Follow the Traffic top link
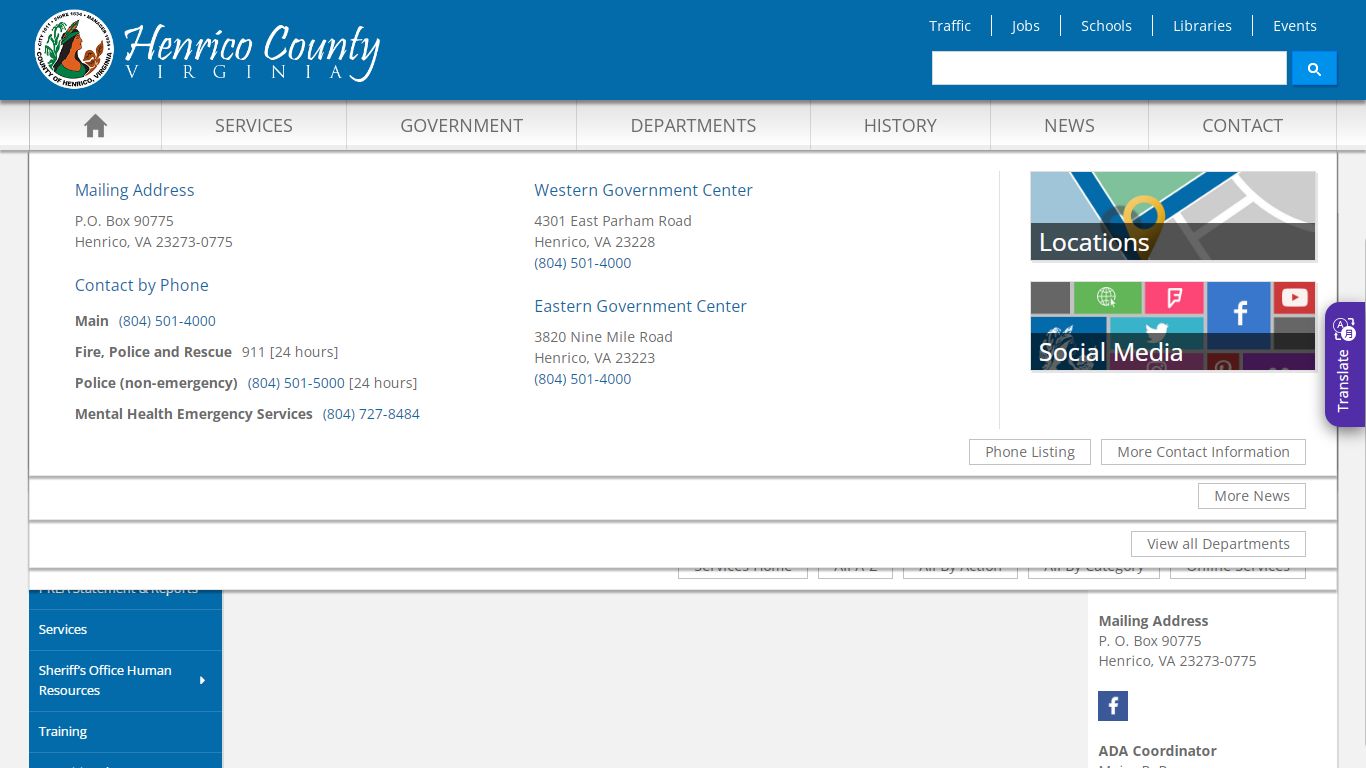 (x=950, y=26)
